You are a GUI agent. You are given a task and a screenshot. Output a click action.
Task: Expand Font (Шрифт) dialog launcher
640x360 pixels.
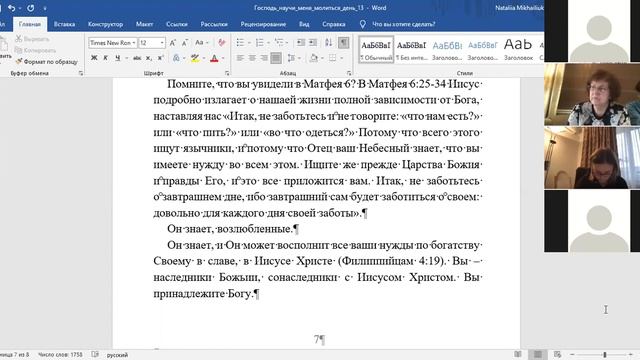coord(227,73)
